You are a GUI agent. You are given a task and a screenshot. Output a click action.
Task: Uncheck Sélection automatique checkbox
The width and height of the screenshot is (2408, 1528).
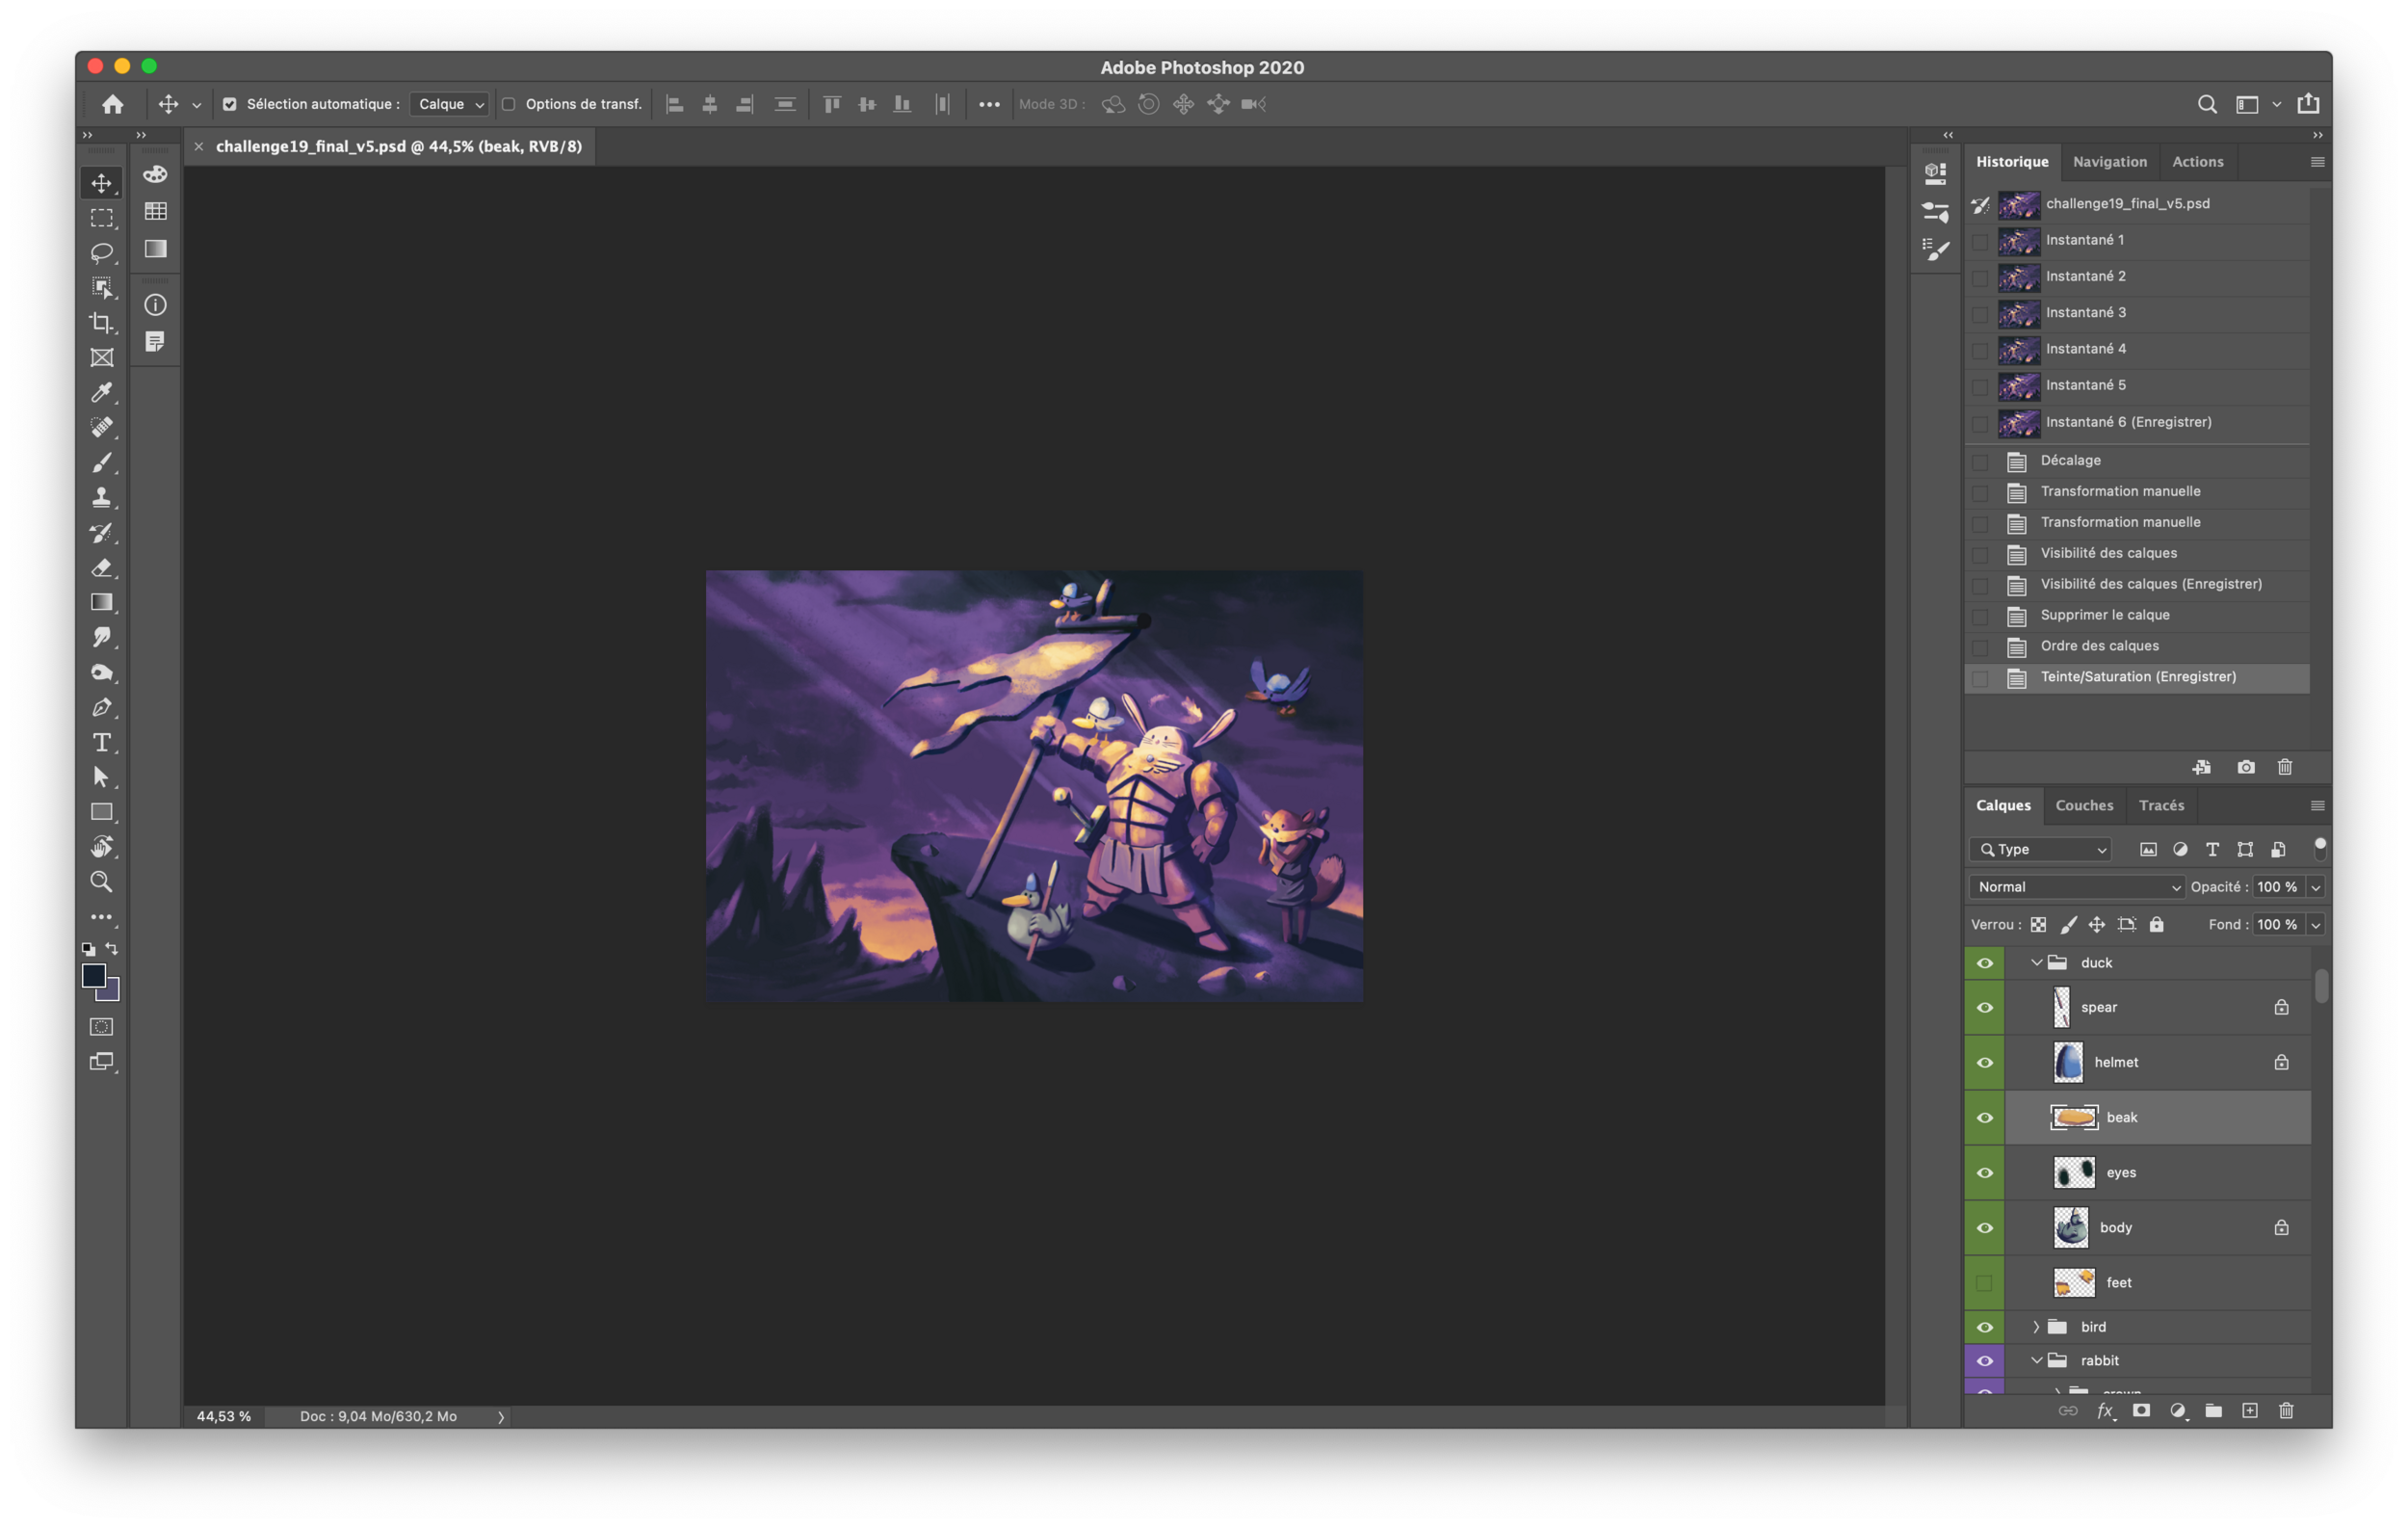(x=230, y=104)
